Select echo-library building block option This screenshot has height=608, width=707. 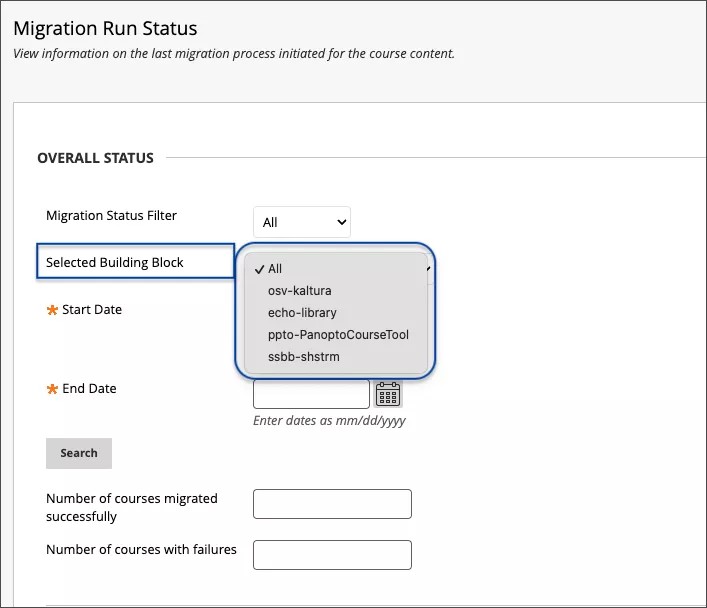tap(302, 313)
